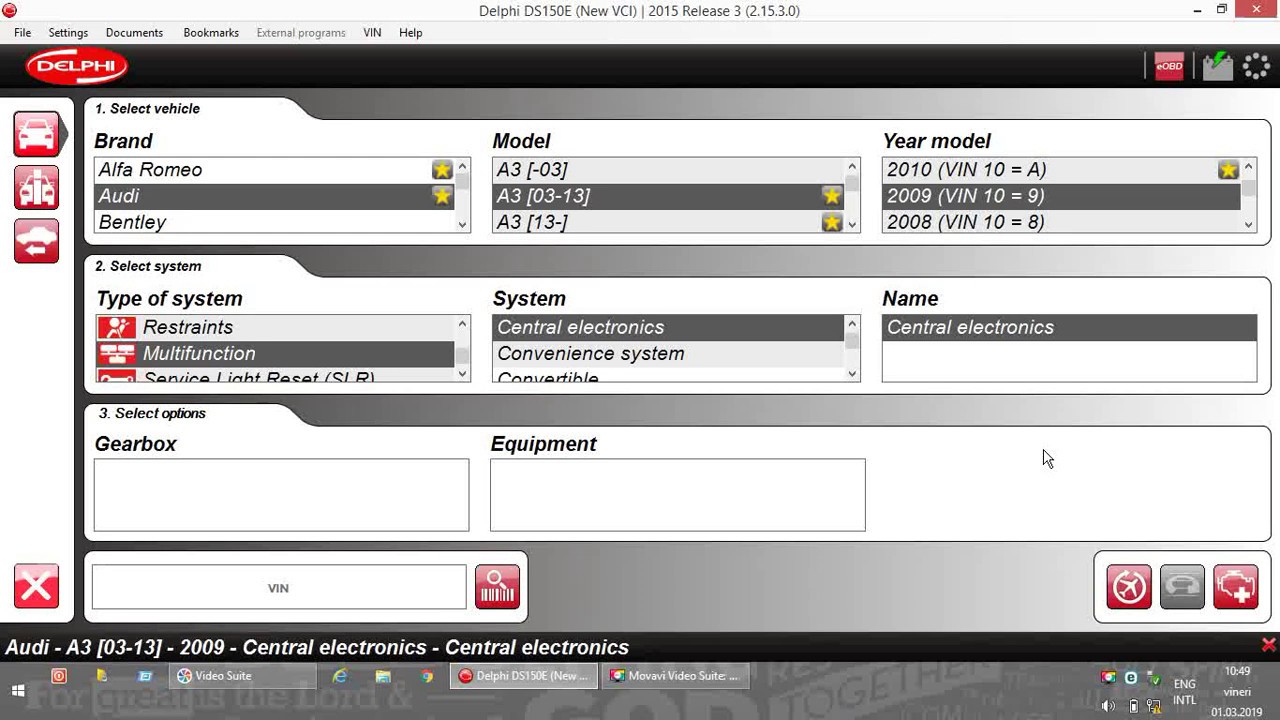
Task: Open Internet Explorer from taskbar
Action: tap(340, 676)
